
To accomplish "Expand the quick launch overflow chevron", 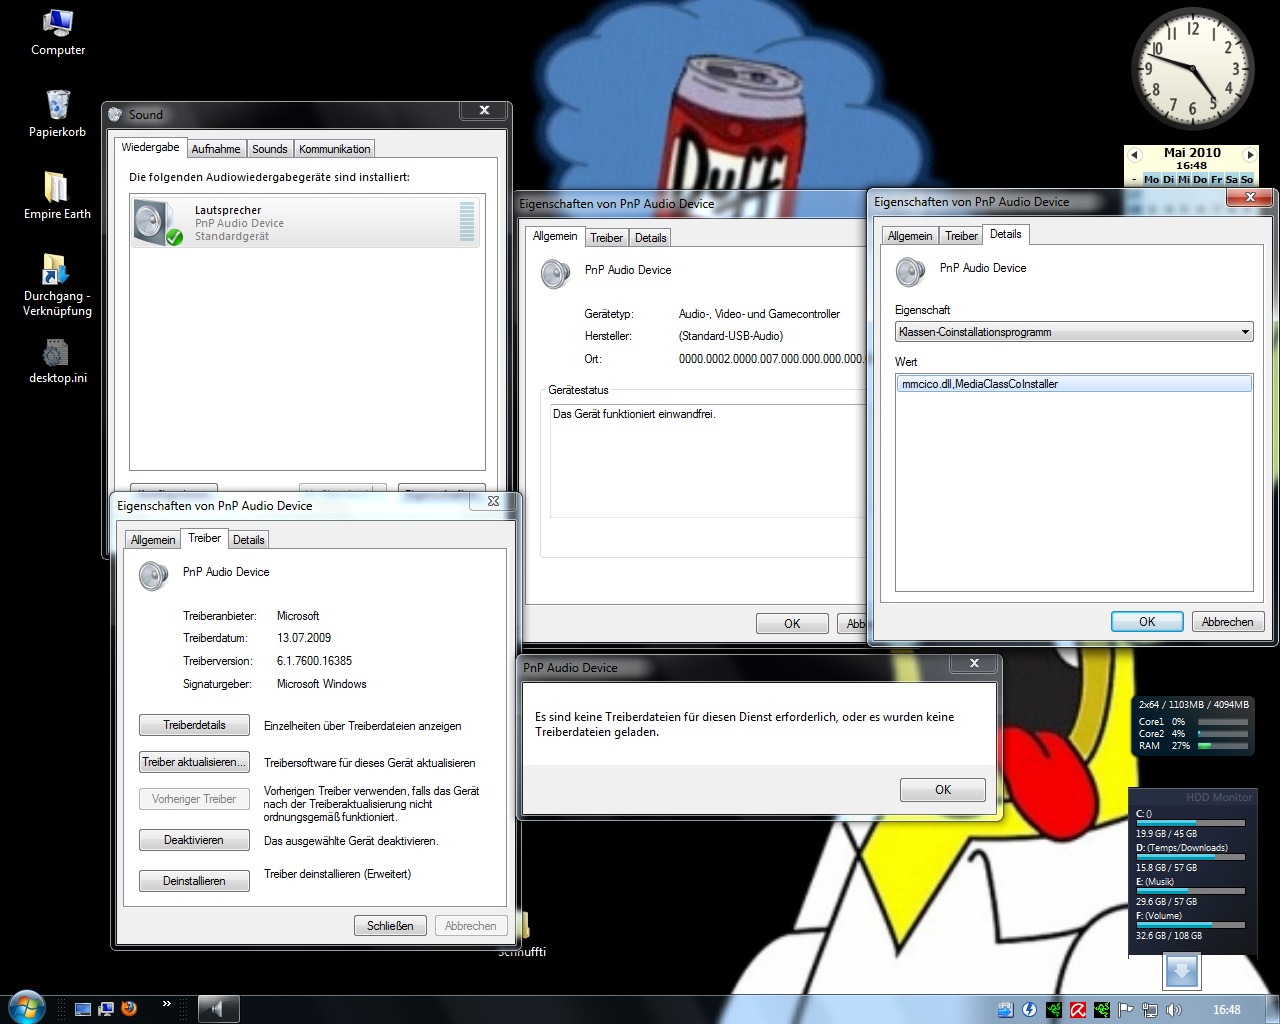I will tap(166, 1004).
